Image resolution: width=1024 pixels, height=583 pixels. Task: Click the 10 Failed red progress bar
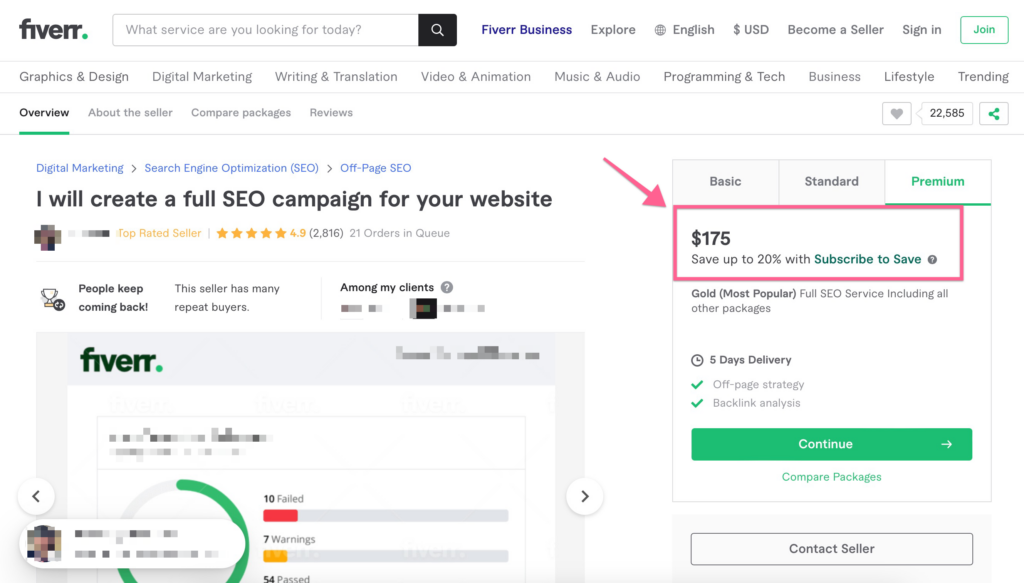(280, 516)
